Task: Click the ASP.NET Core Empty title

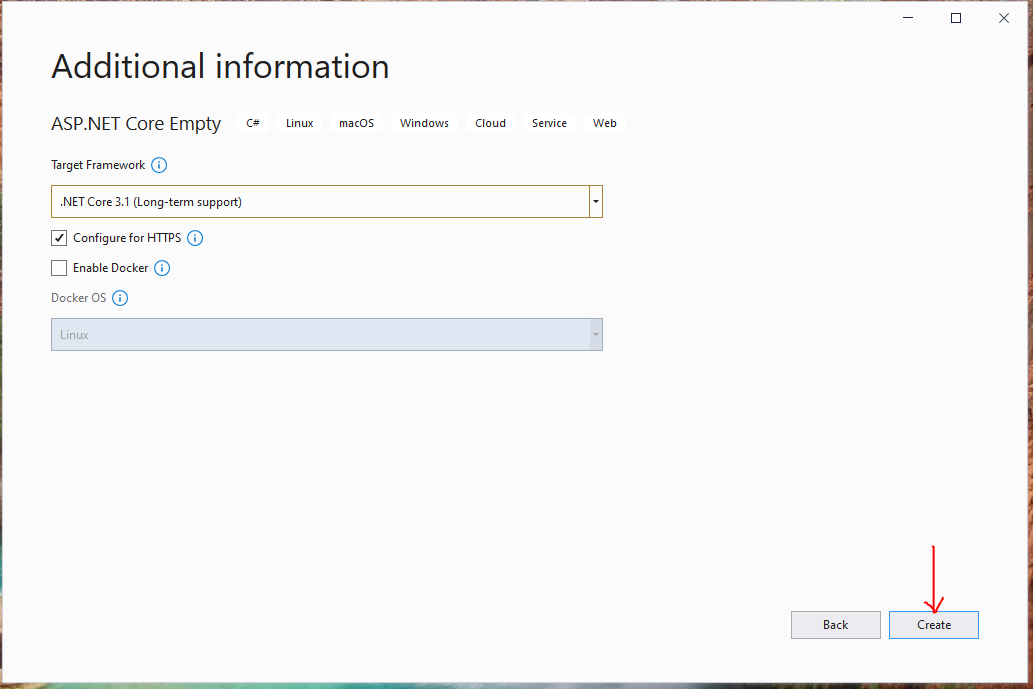Action: click(136, 124)
